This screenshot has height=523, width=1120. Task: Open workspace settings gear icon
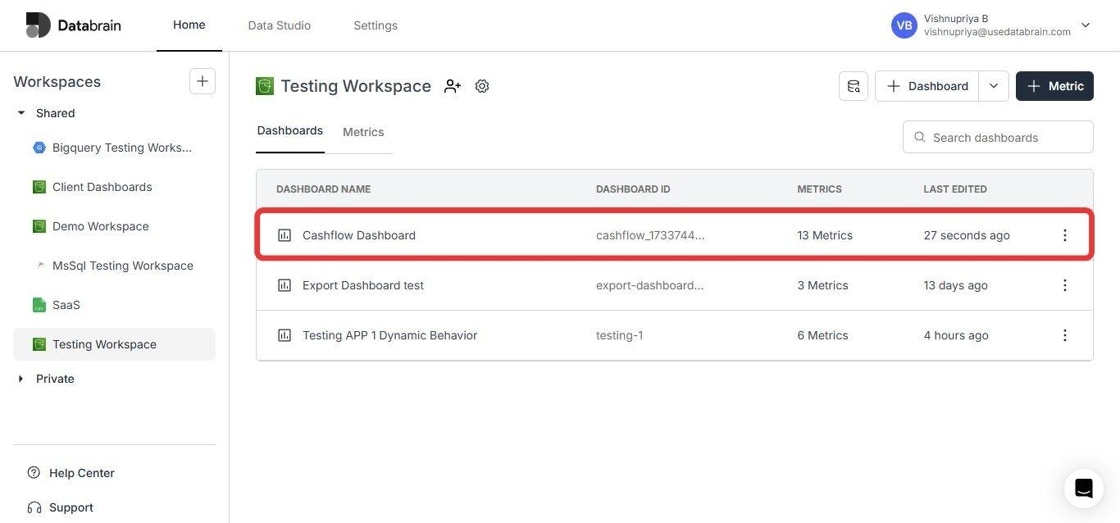[x=482, y=86]
